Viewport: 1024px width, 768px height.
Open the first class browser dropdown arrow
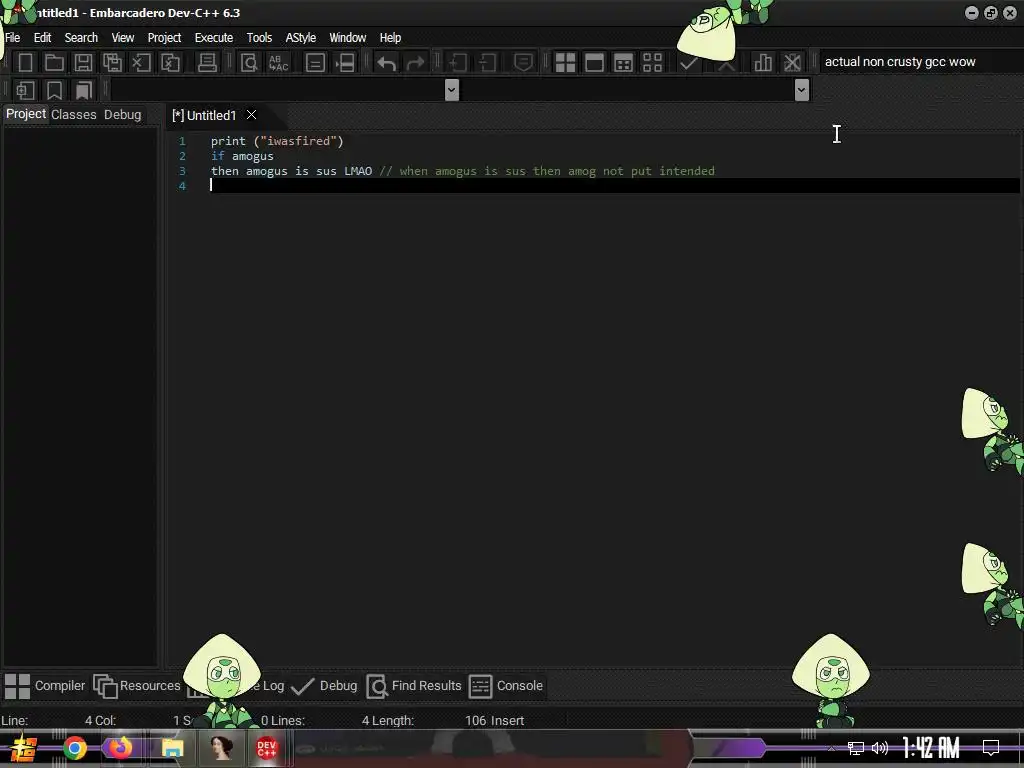pos(451,90)
